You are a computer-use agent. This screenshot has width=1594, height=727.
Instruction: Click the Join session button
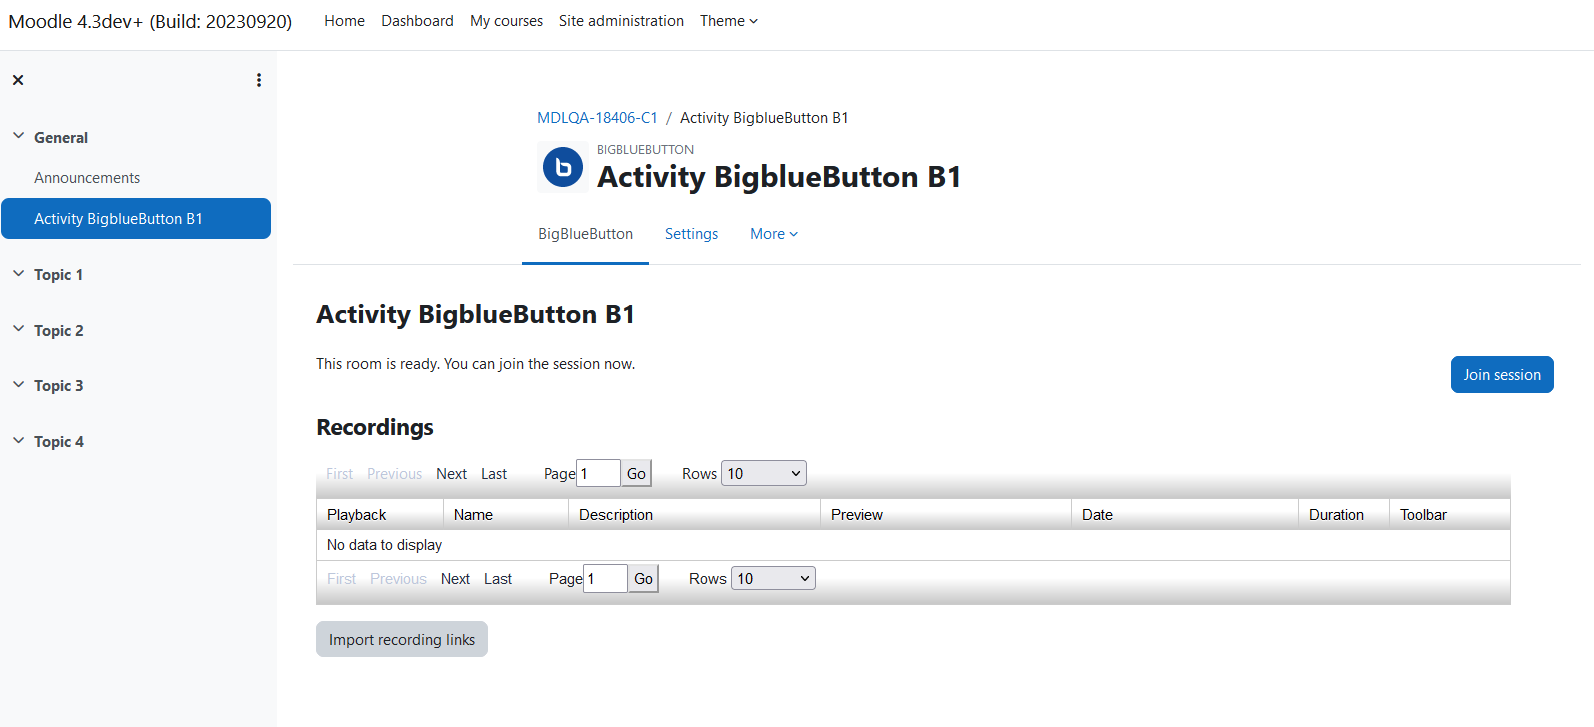[1502, 375]
